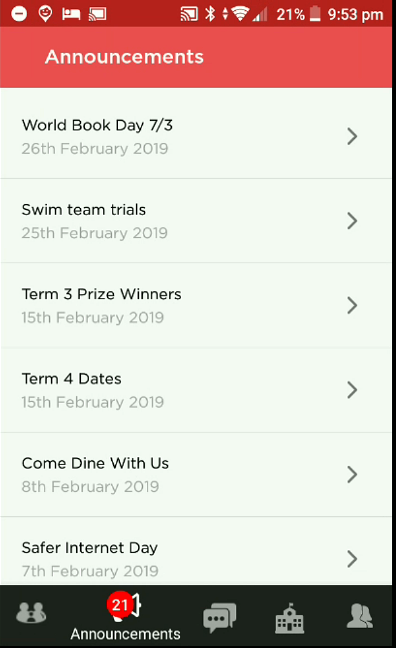Expand the Swim team trials chevron

[x=352, y=221]
